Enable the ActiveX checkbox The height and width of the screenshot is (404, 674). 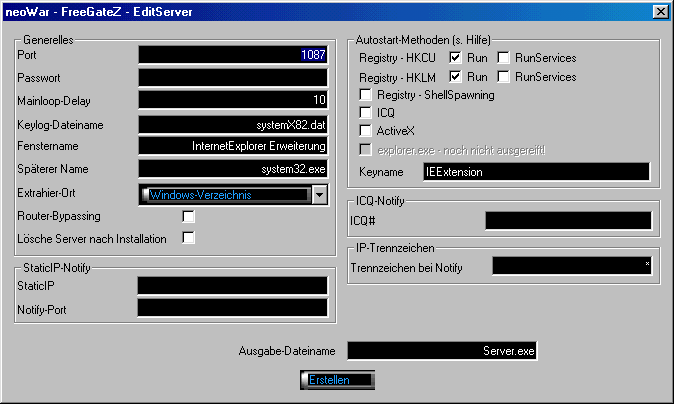point(367,131)
